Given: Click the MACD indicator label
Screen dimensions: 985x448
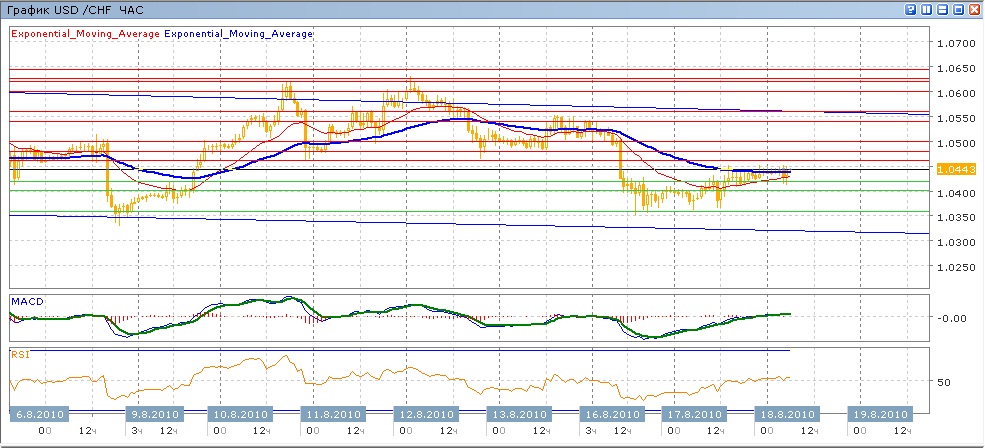Looking at the screenshot, I should 26,301.
